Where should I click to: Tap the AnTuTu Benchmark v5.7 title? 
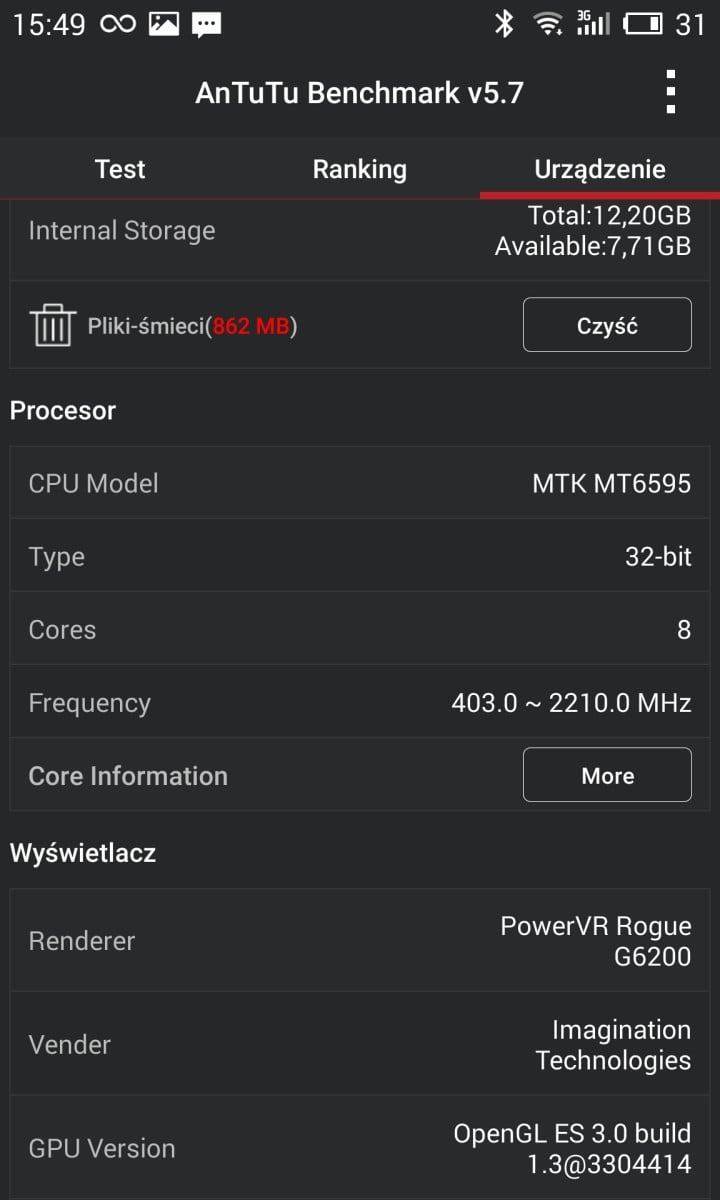pos(360,93)
